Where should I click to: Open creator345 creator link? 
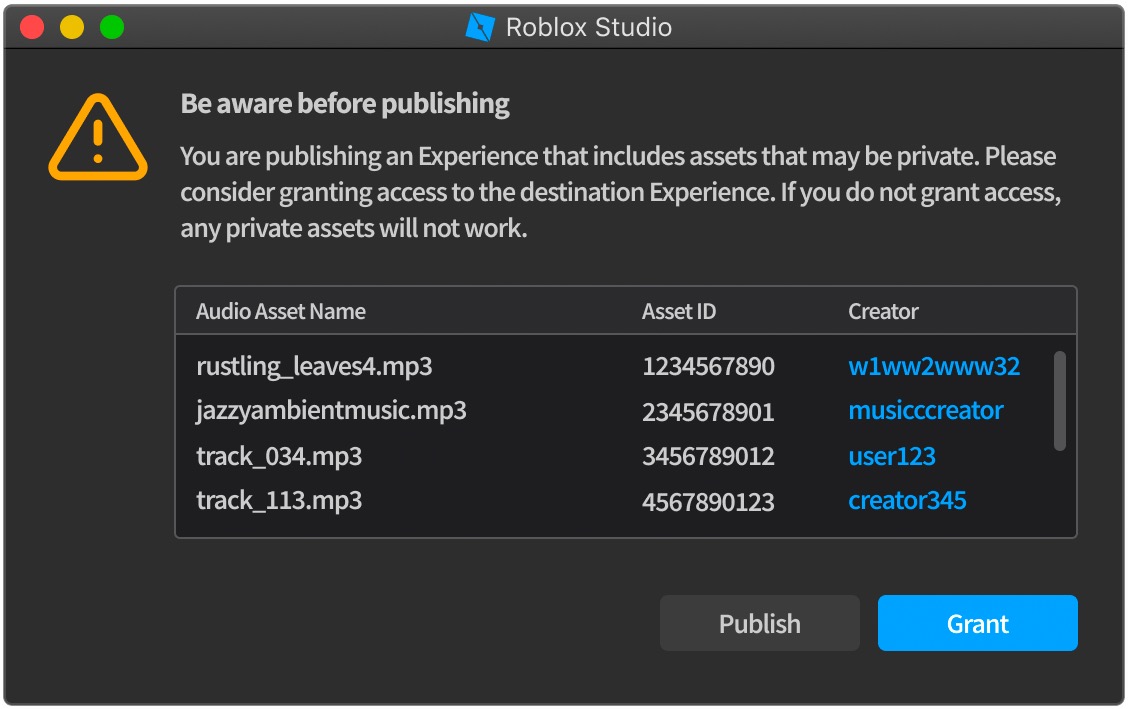click(907, 500)
